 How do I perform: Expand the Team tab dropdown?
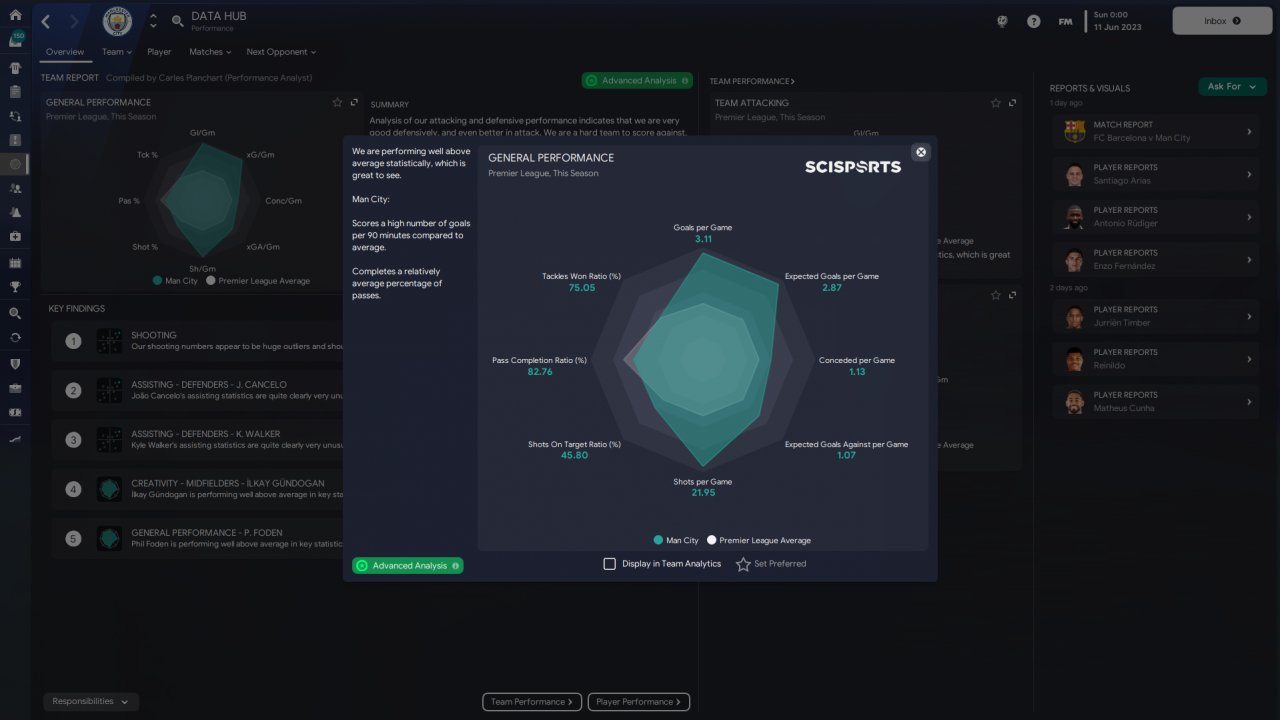click(117, 52)
